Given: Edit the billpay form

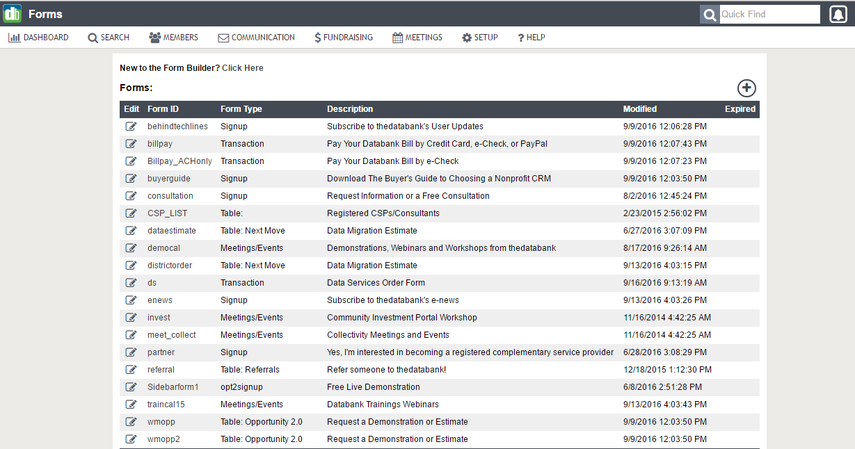Looking at the screenshot, I should click(131, 143).
